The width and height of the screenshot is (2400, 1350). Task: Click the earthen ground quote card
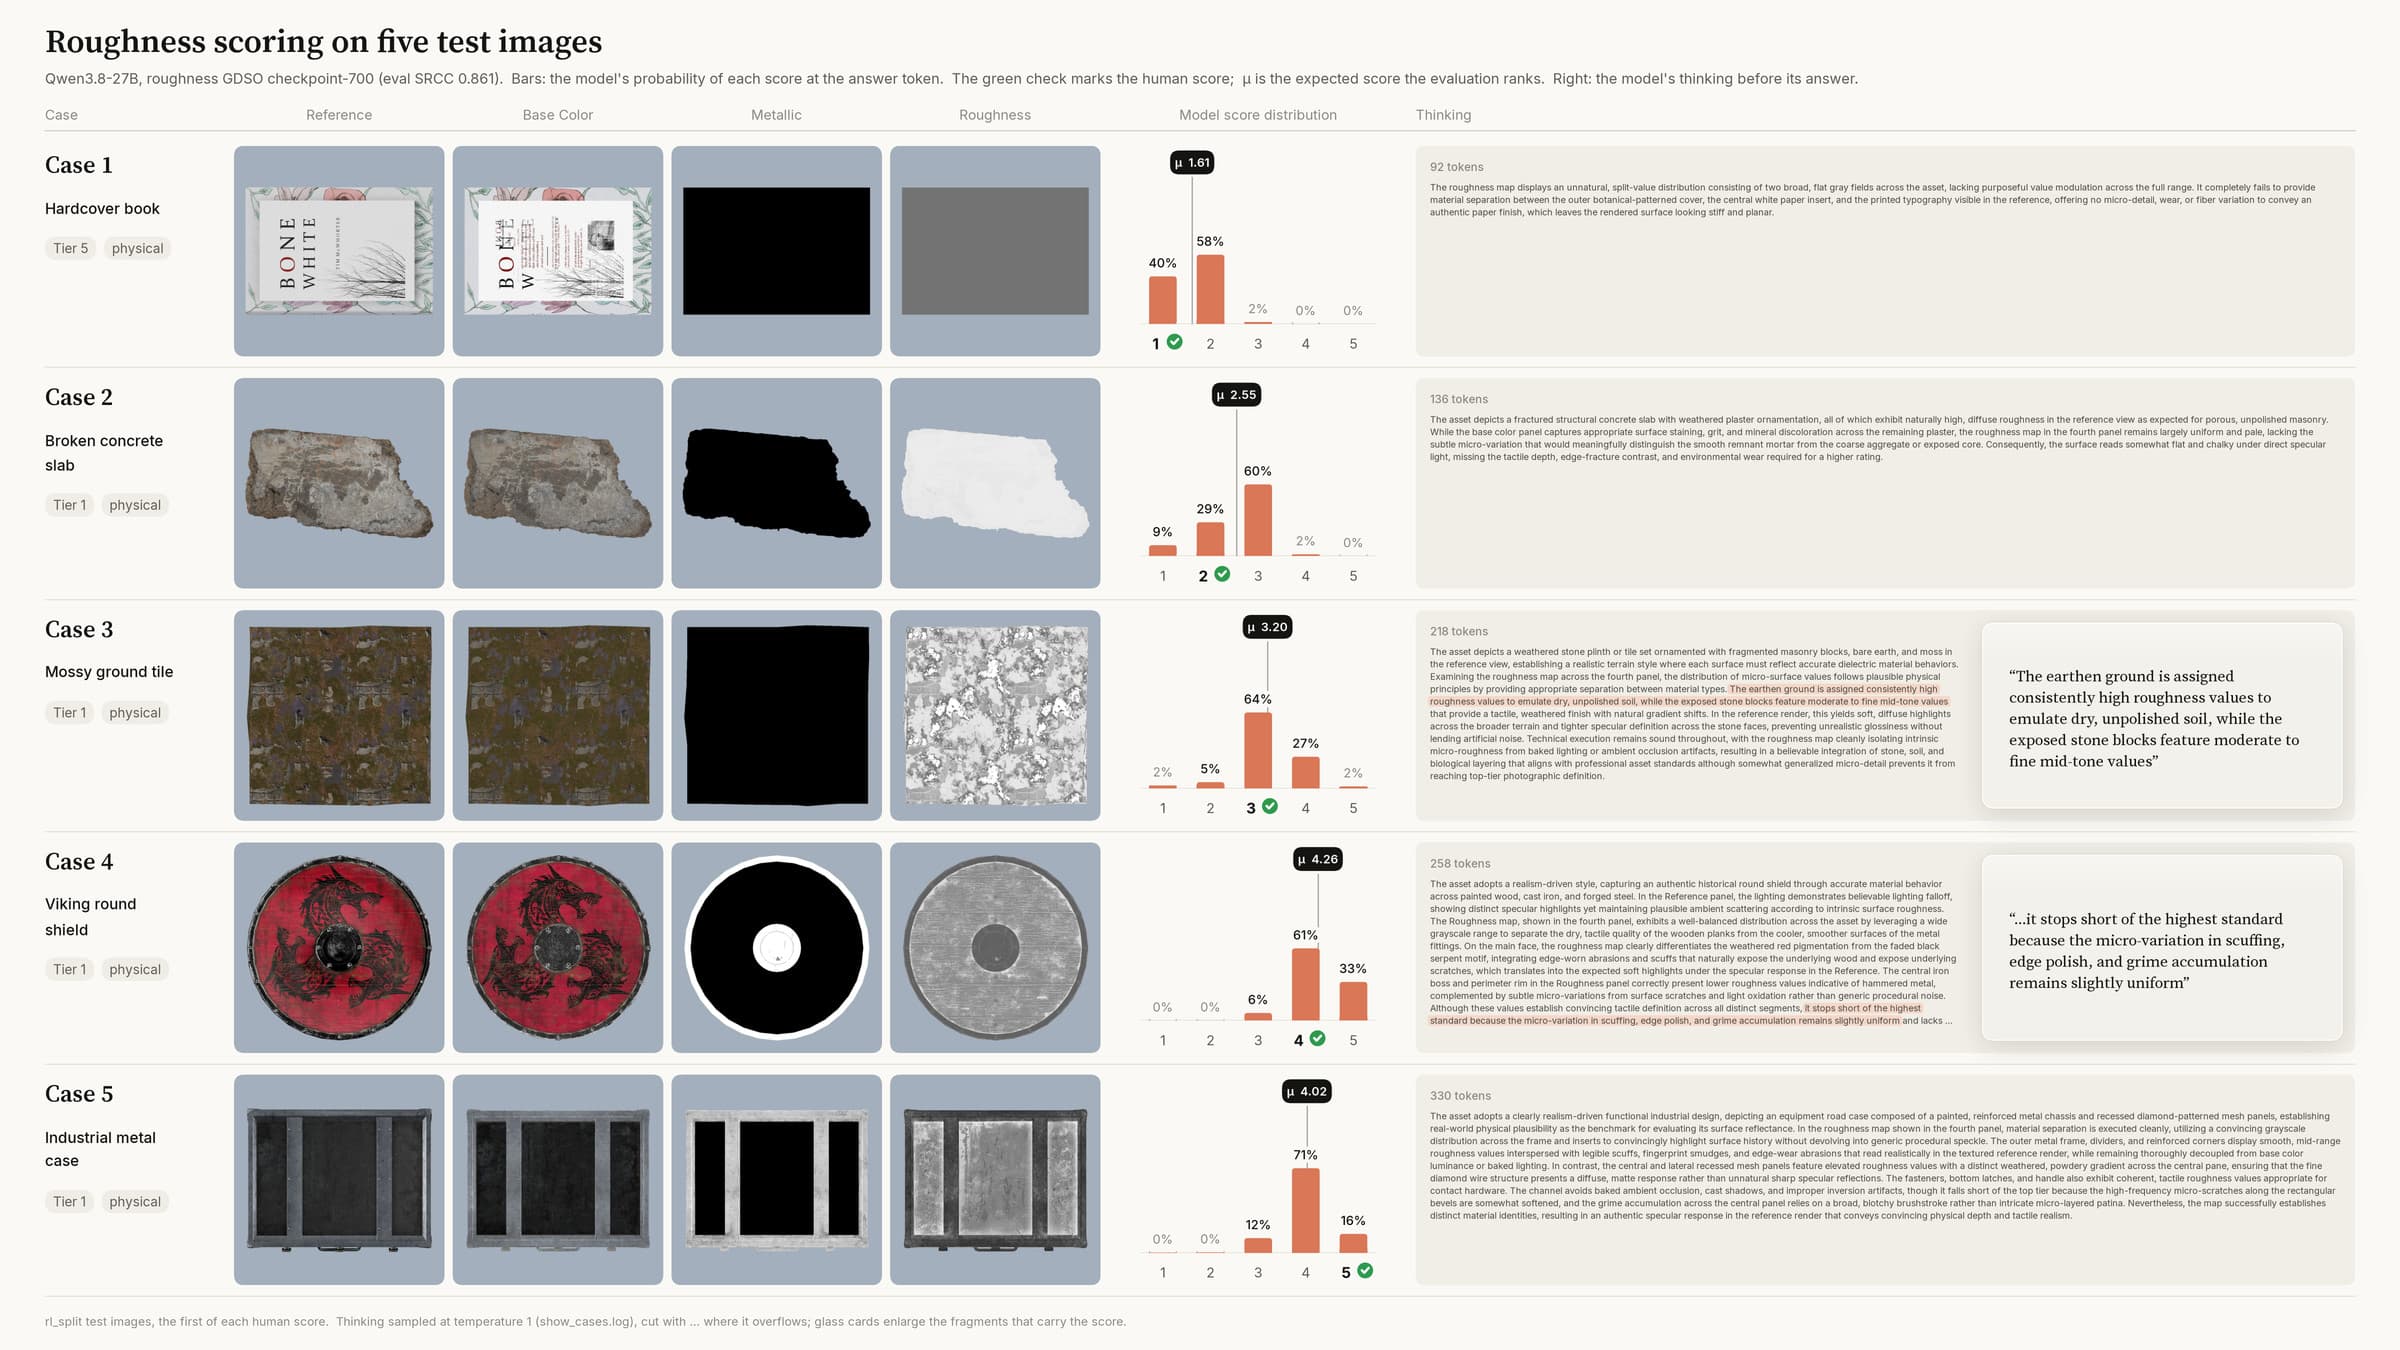pyautogui.click(x=2162, y=716)
